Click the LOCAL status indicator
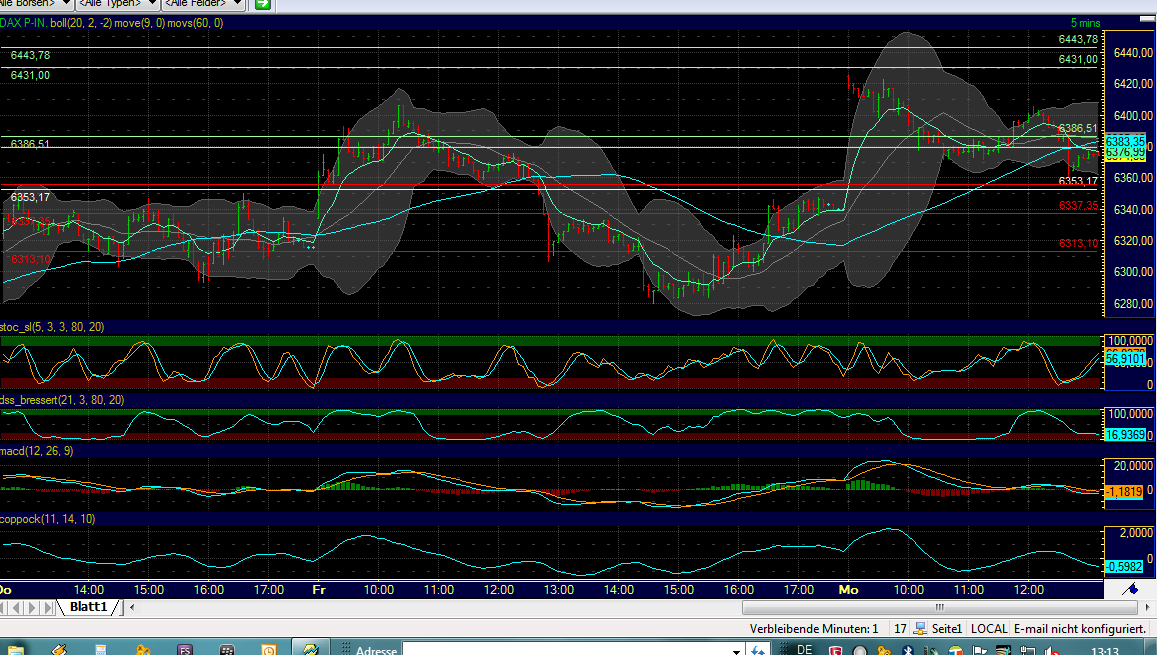Screen dimensions: 1157x655 pyautogui.click(x=988, y=628)
